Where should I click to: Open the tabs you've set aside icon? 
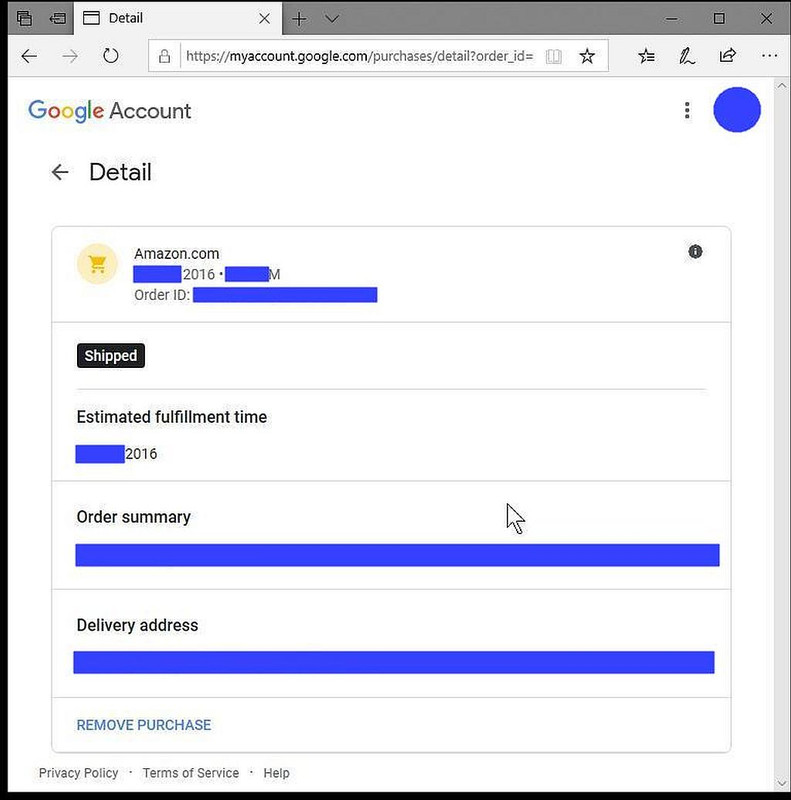[x=24, y=18]
